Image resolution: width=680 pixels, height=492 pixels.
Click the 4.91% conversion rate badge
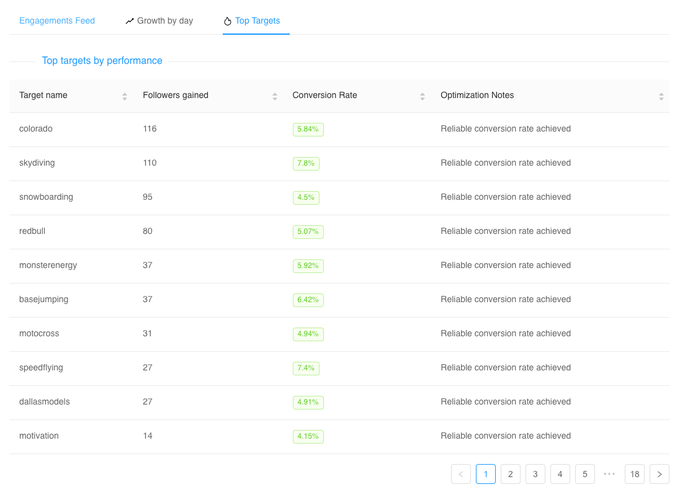308,402
